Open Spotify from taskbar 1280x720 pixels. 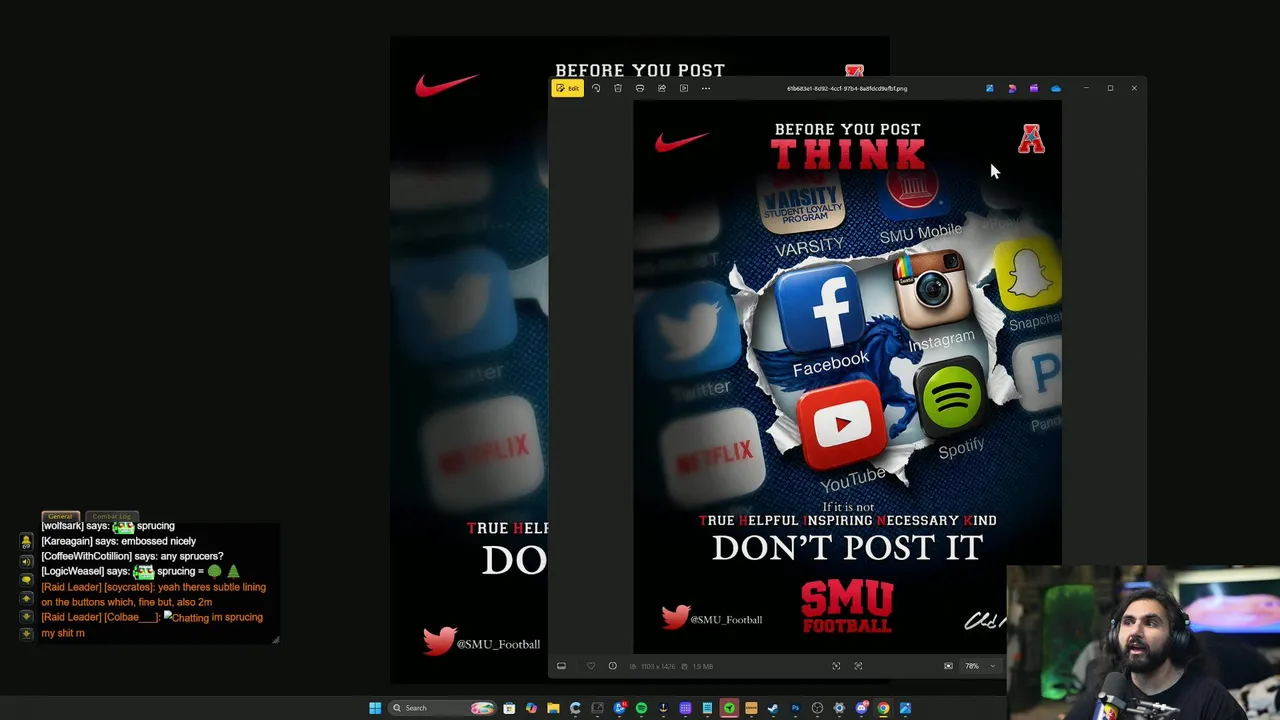641,708
